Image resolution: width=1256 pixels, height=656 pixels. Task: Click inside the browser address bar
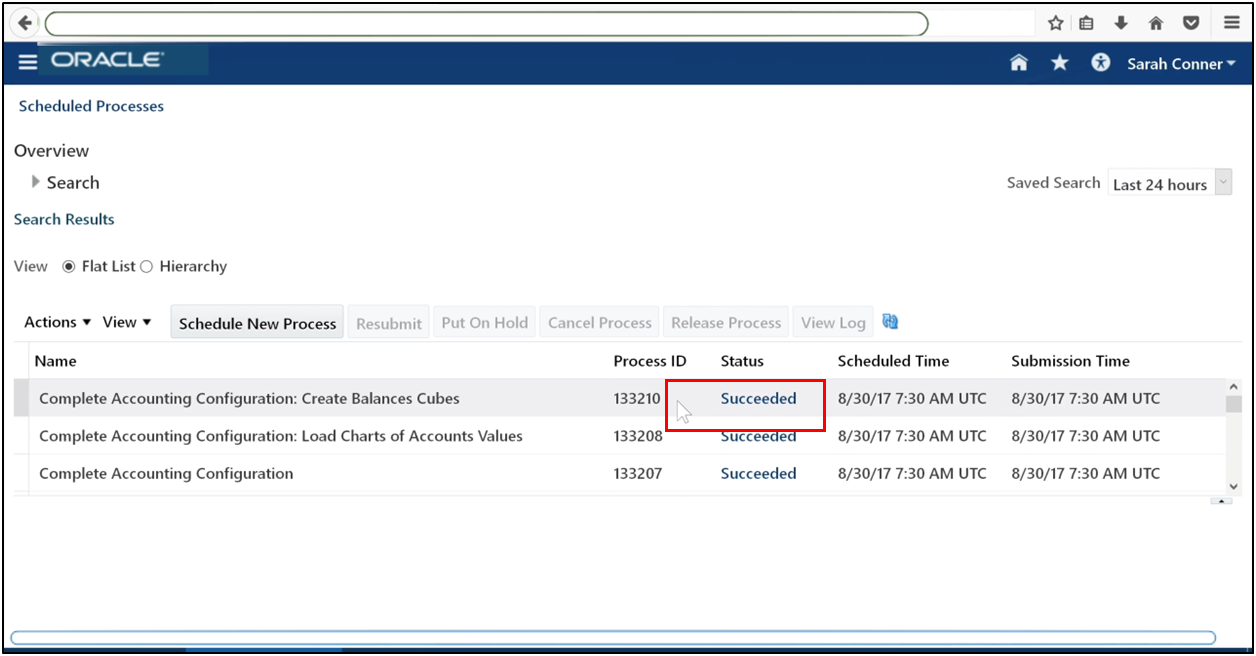[490, 22]
